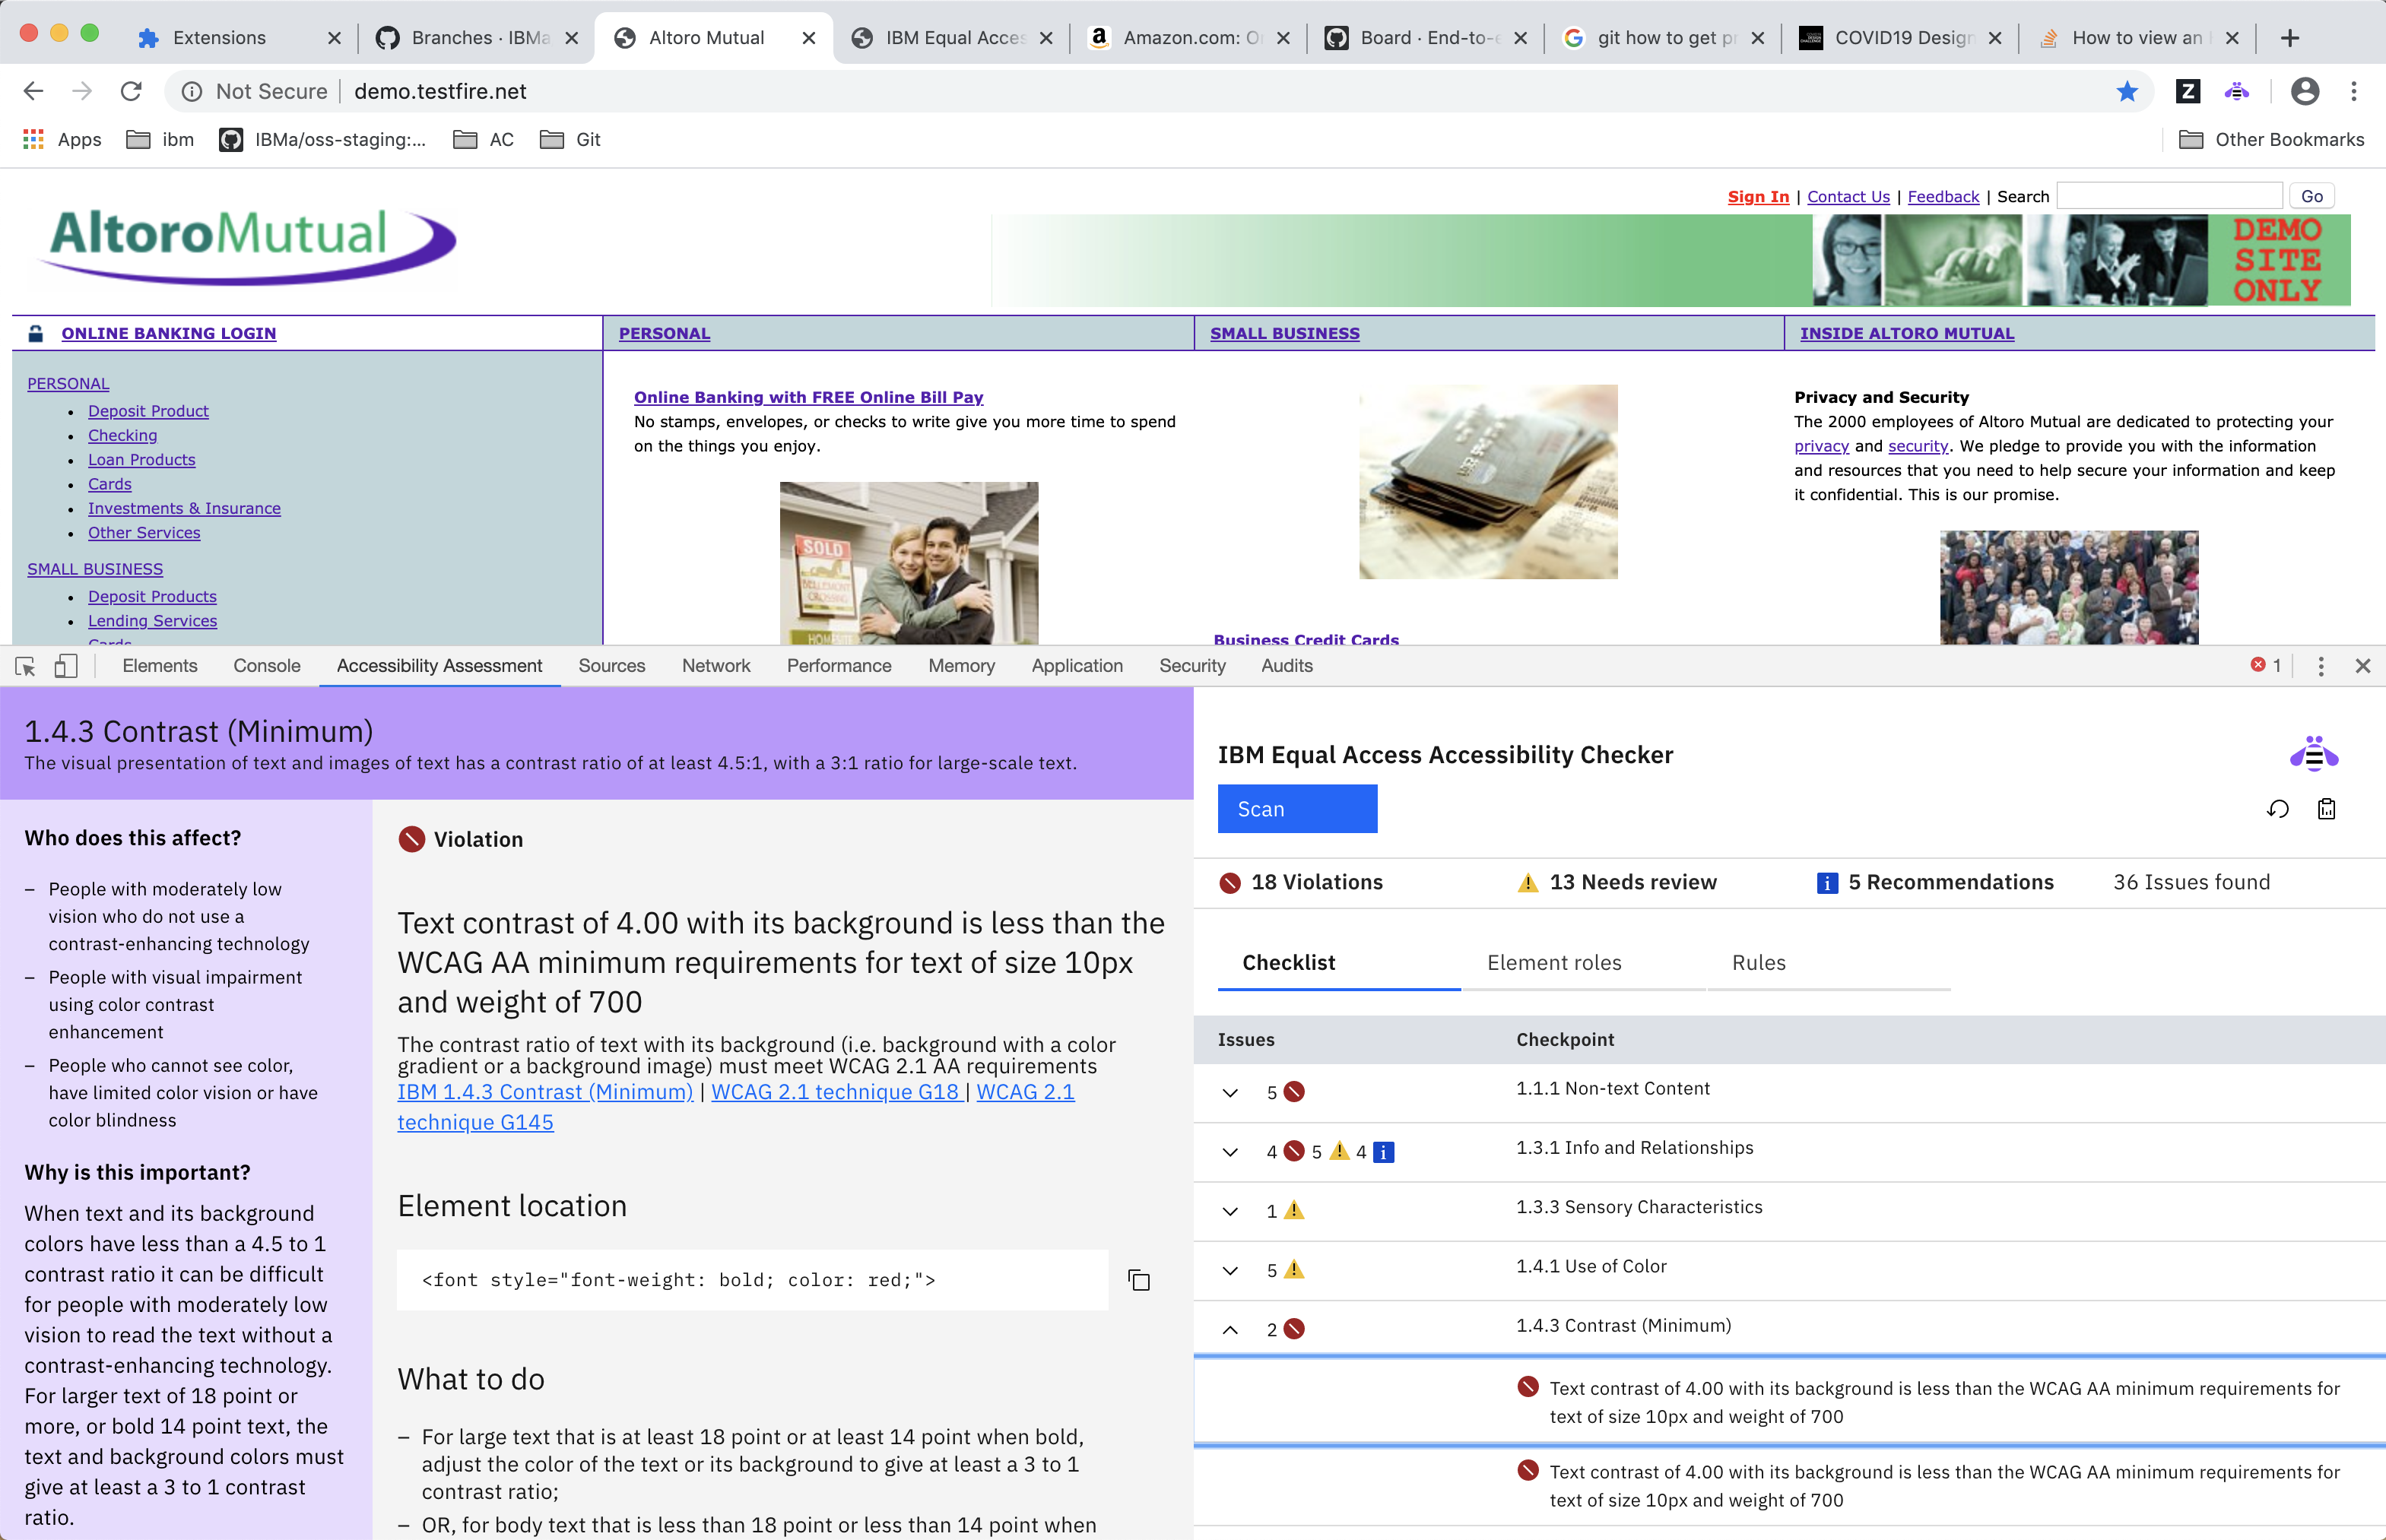
Task: Switch to the Elements DevTools tab
Action: point(160,666)
